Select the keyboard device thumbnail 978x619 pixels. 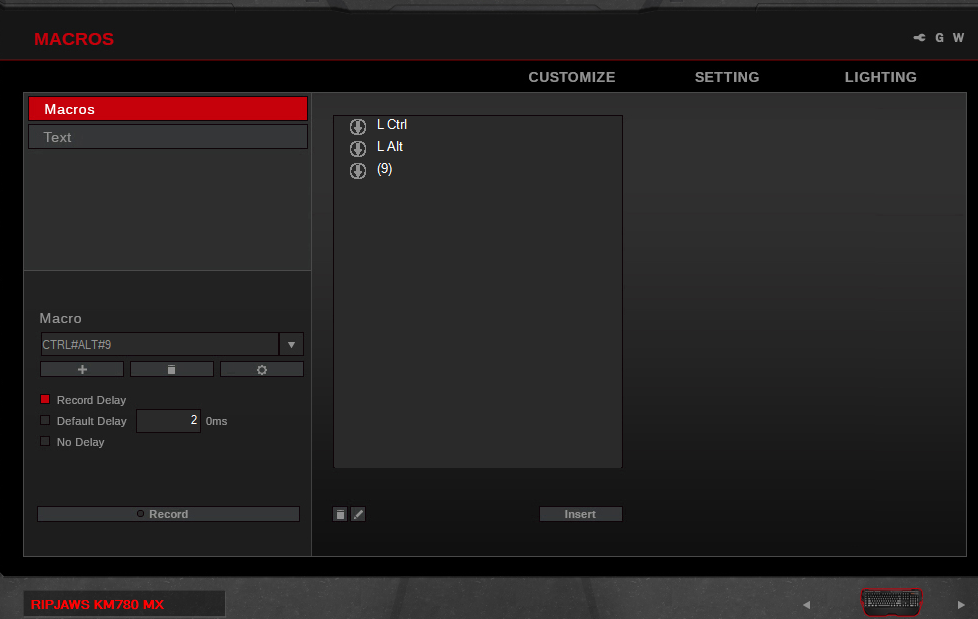pos(891,602)
